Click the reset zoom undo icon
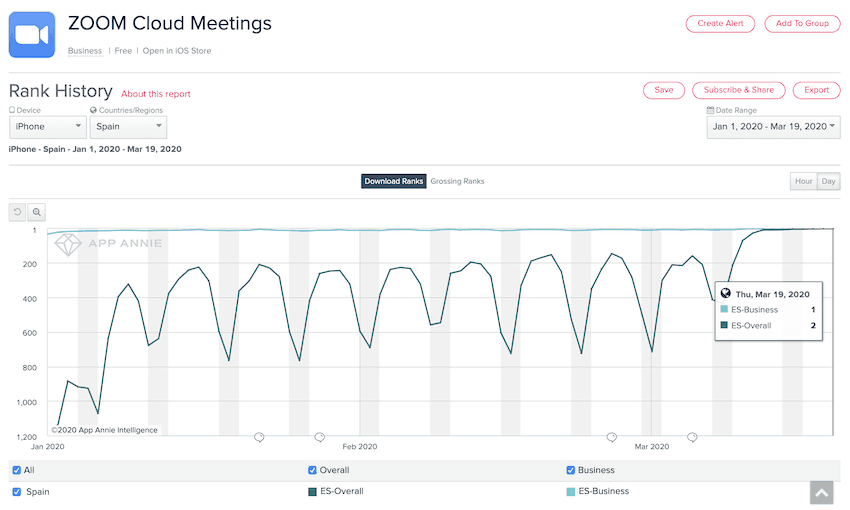Viewport: 850px width, 510px height. coord(17,212)
